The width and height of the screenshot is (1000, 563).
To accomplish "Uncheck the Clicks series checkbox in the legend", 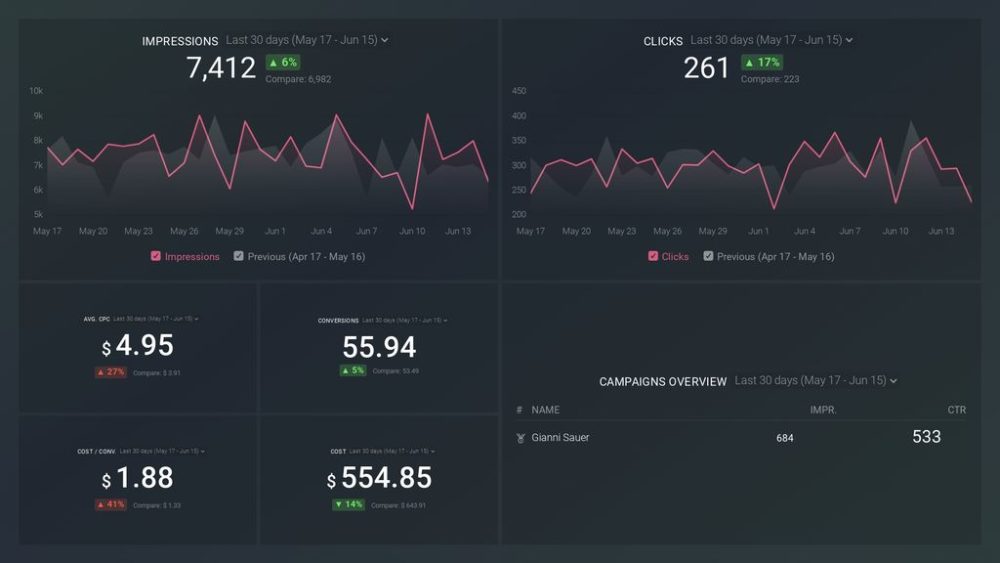I will click(x=653, y=256).
